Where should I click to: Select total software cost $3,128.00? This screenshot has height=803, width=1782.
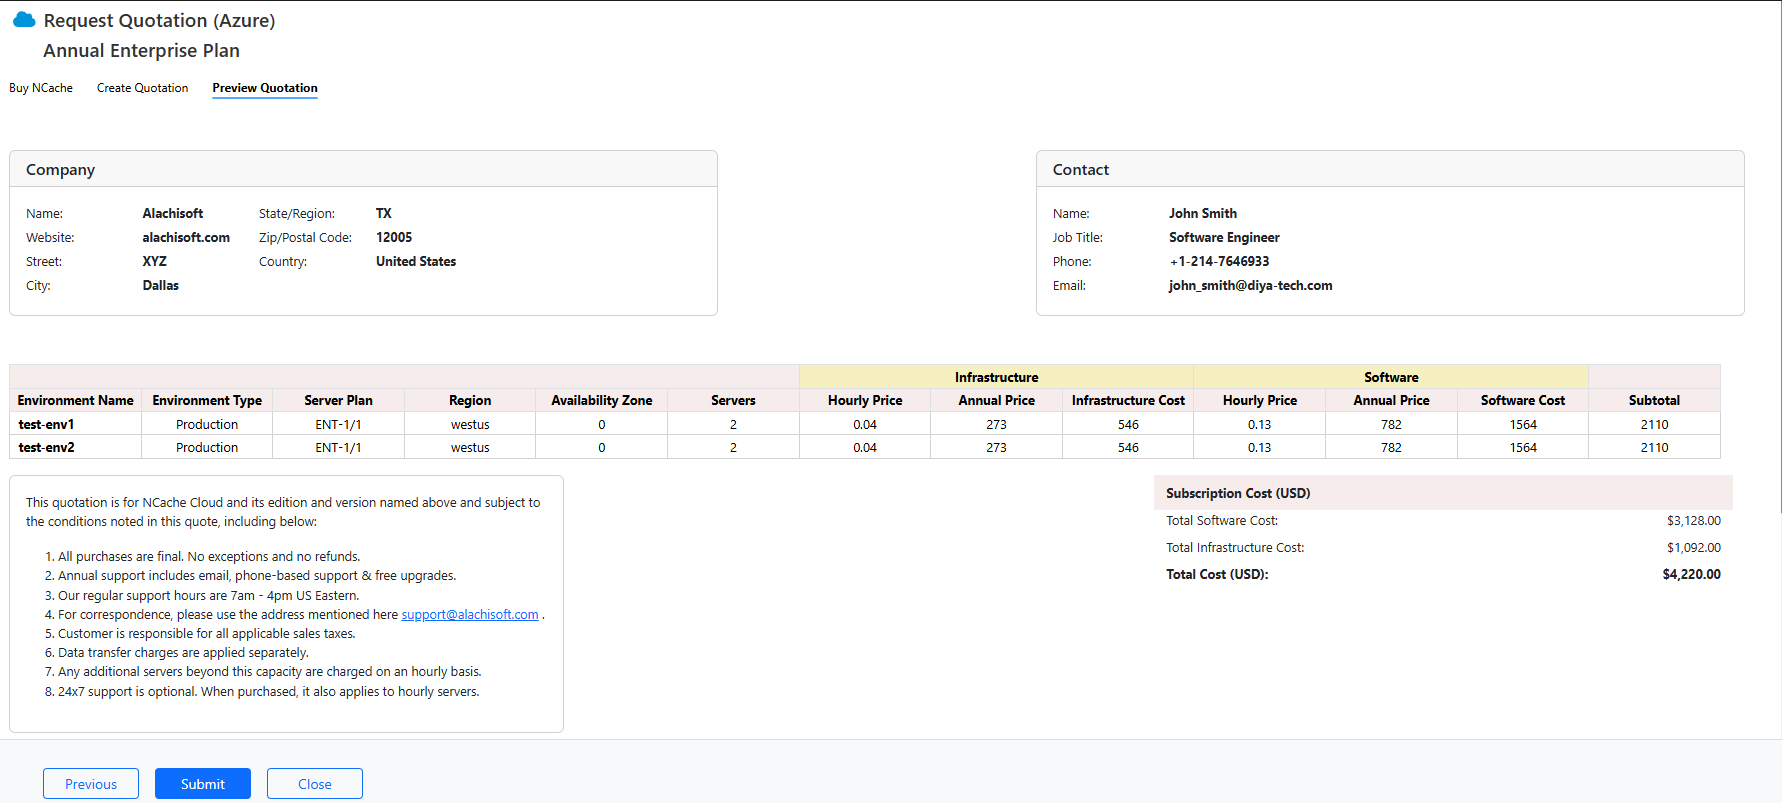(1694, 520)
